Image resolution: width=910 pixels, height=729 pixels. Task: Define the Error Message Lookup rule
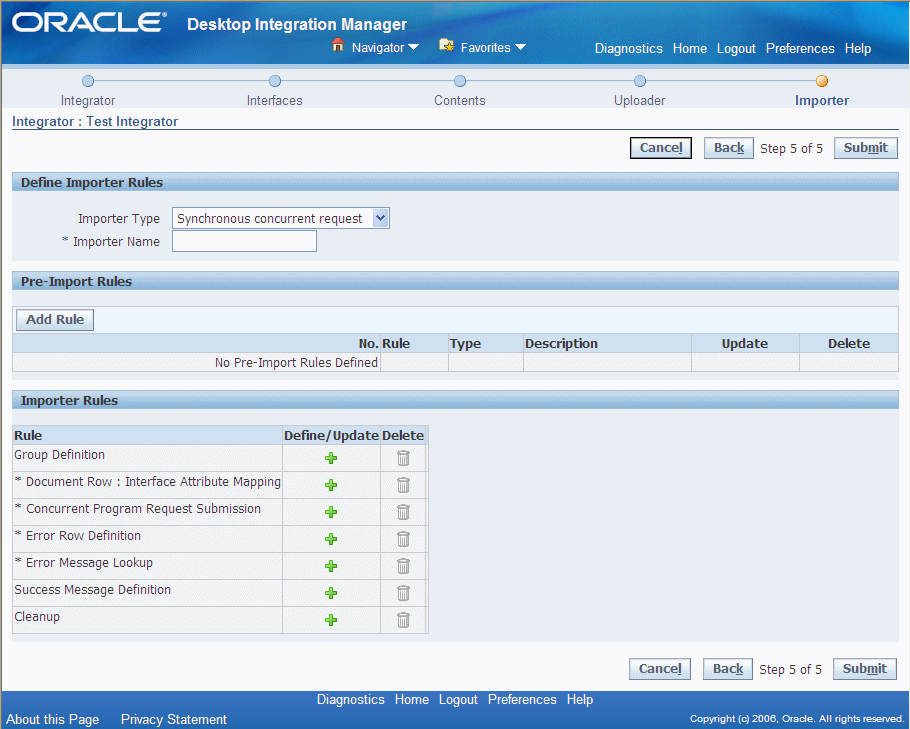331,566
